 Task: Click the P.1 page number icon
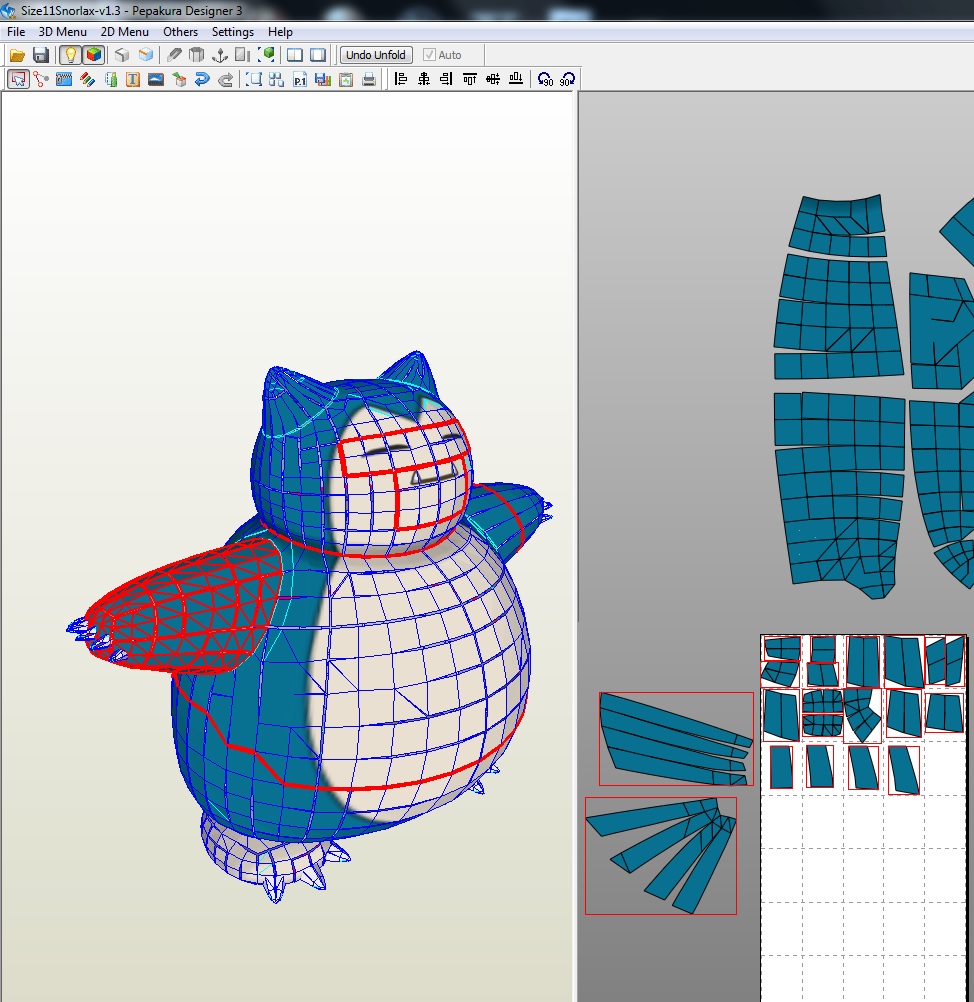click(300, 79)
